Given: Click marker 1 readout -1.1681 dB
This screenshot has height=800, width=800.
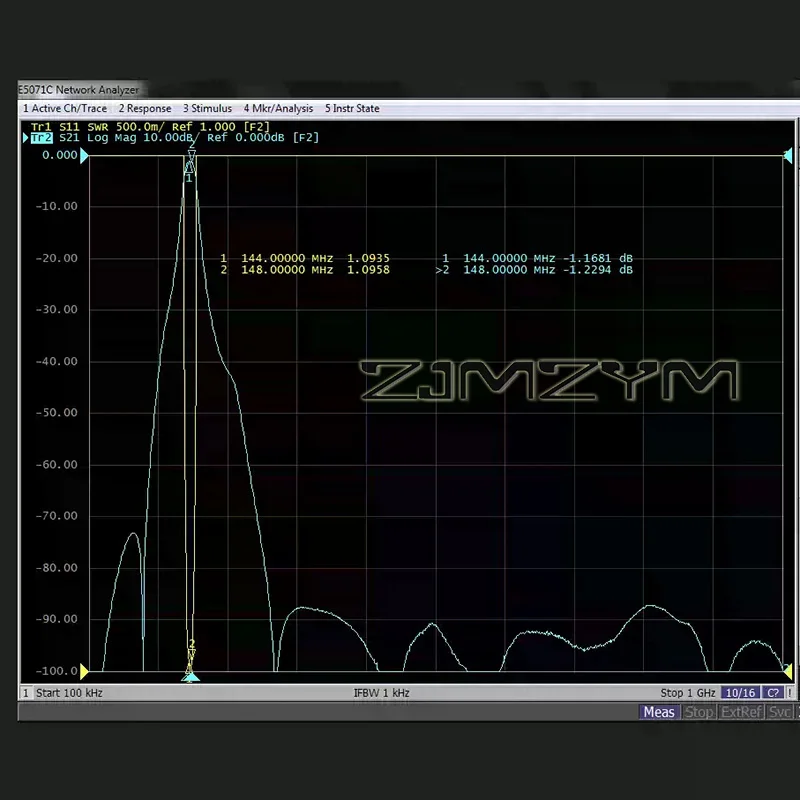Looking at the screenshot, I should point(597,258).
